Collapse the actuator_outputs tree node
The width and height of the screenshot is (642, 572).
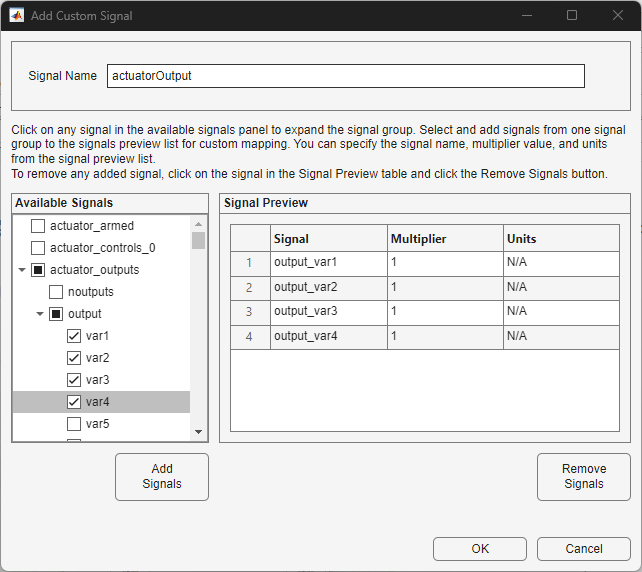22,270
